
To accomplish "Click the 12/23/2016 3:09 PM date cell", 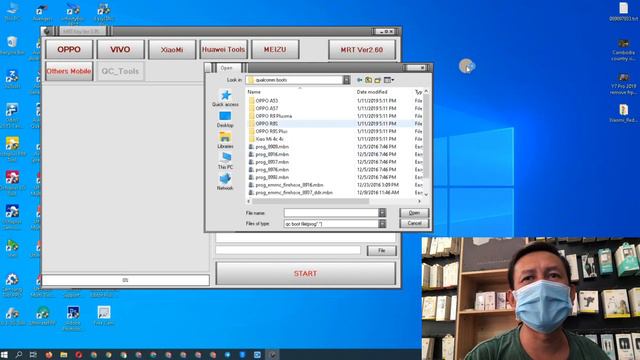I will [378, 185].
